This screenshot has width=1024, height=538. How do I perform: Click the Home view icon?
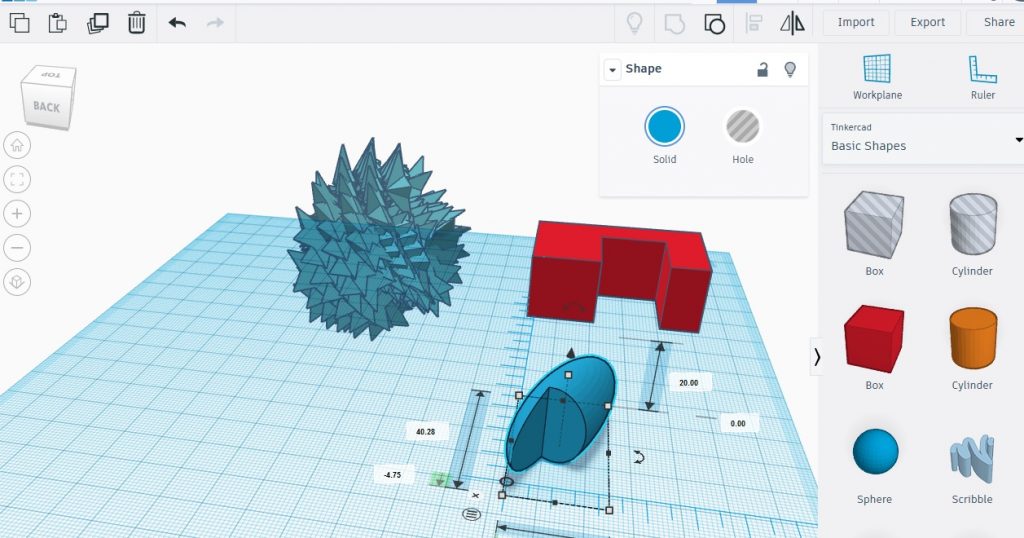[17, 145]
